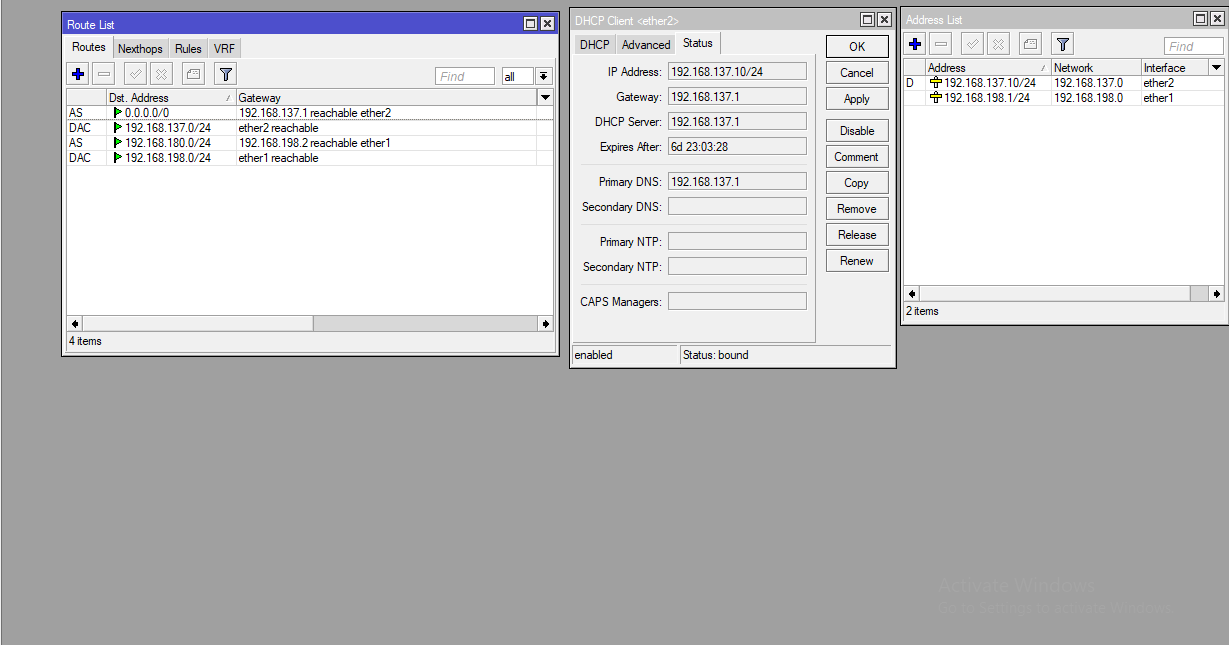Screen dimensions: 1229x645
Task: Open the Interface column dropdown arrow
Action: 1216,66
